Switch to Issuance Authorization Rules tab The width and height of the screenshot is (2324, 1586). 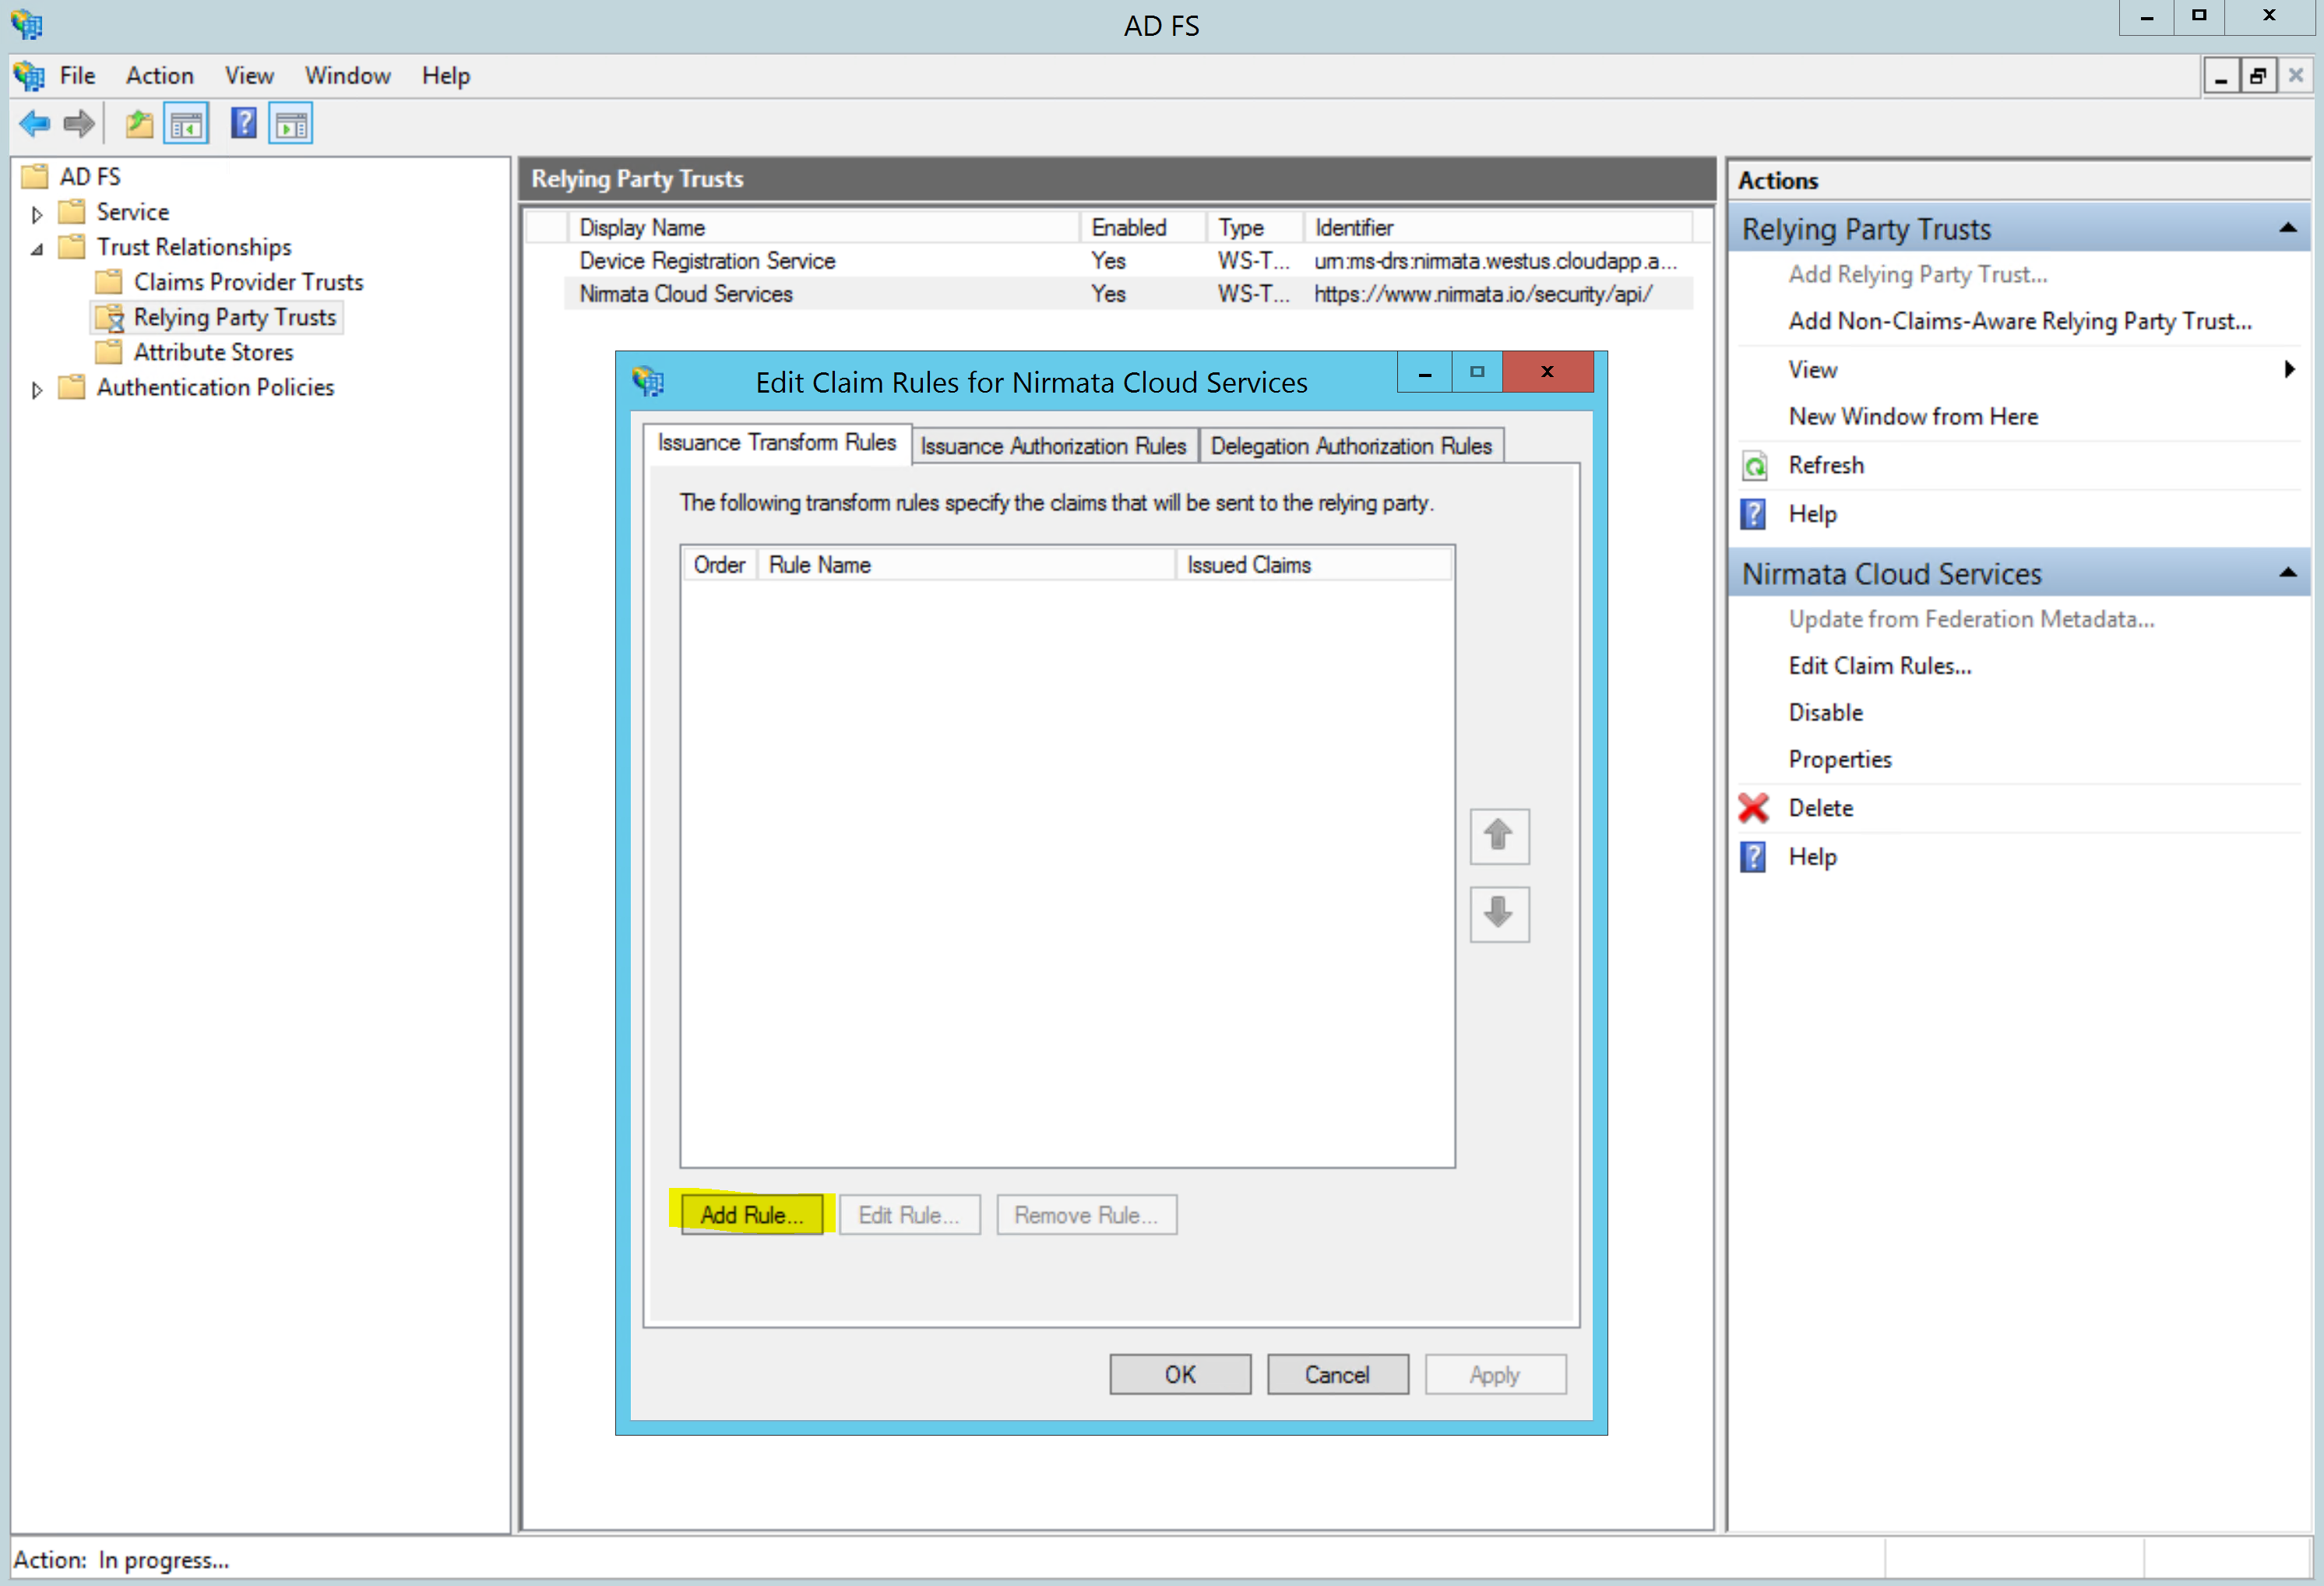[x=1054, y=446]
